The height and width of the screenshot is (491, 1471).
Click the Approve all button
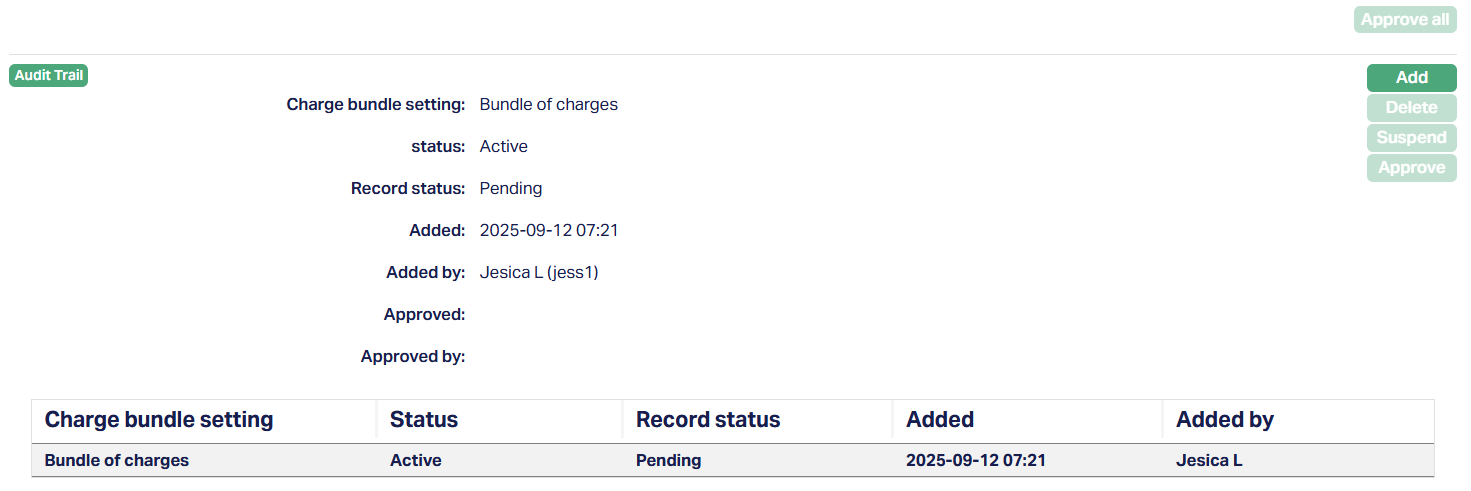coord(1404,20)
